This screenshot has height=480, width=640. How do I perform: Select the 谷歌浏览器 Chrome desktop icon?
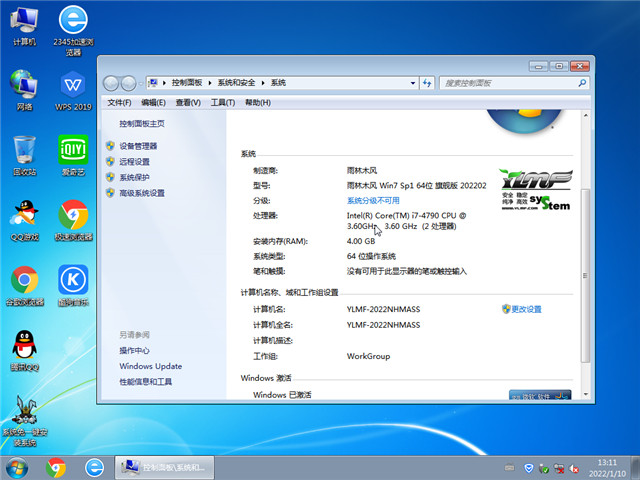24,286
